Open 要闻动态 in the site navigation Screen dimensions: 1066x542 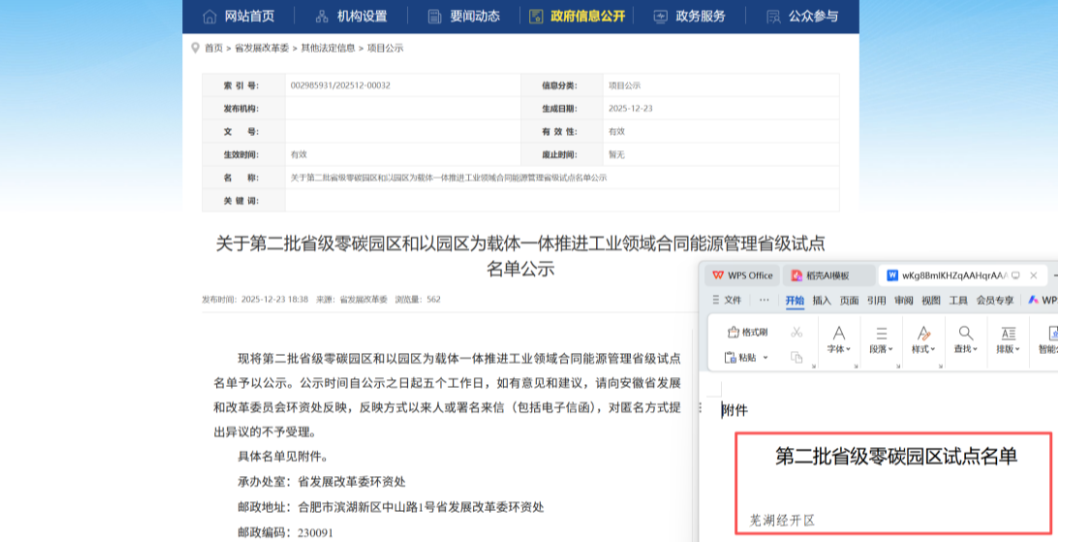(475, 16)
